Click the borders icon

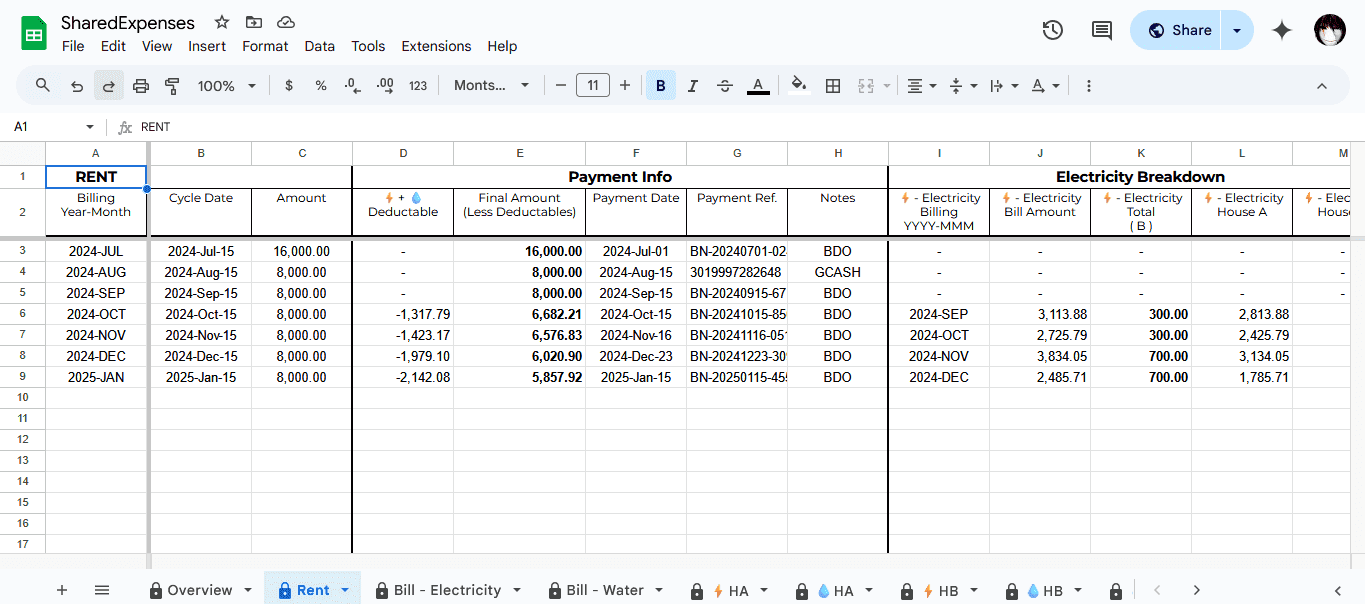[x=832, y=86]
